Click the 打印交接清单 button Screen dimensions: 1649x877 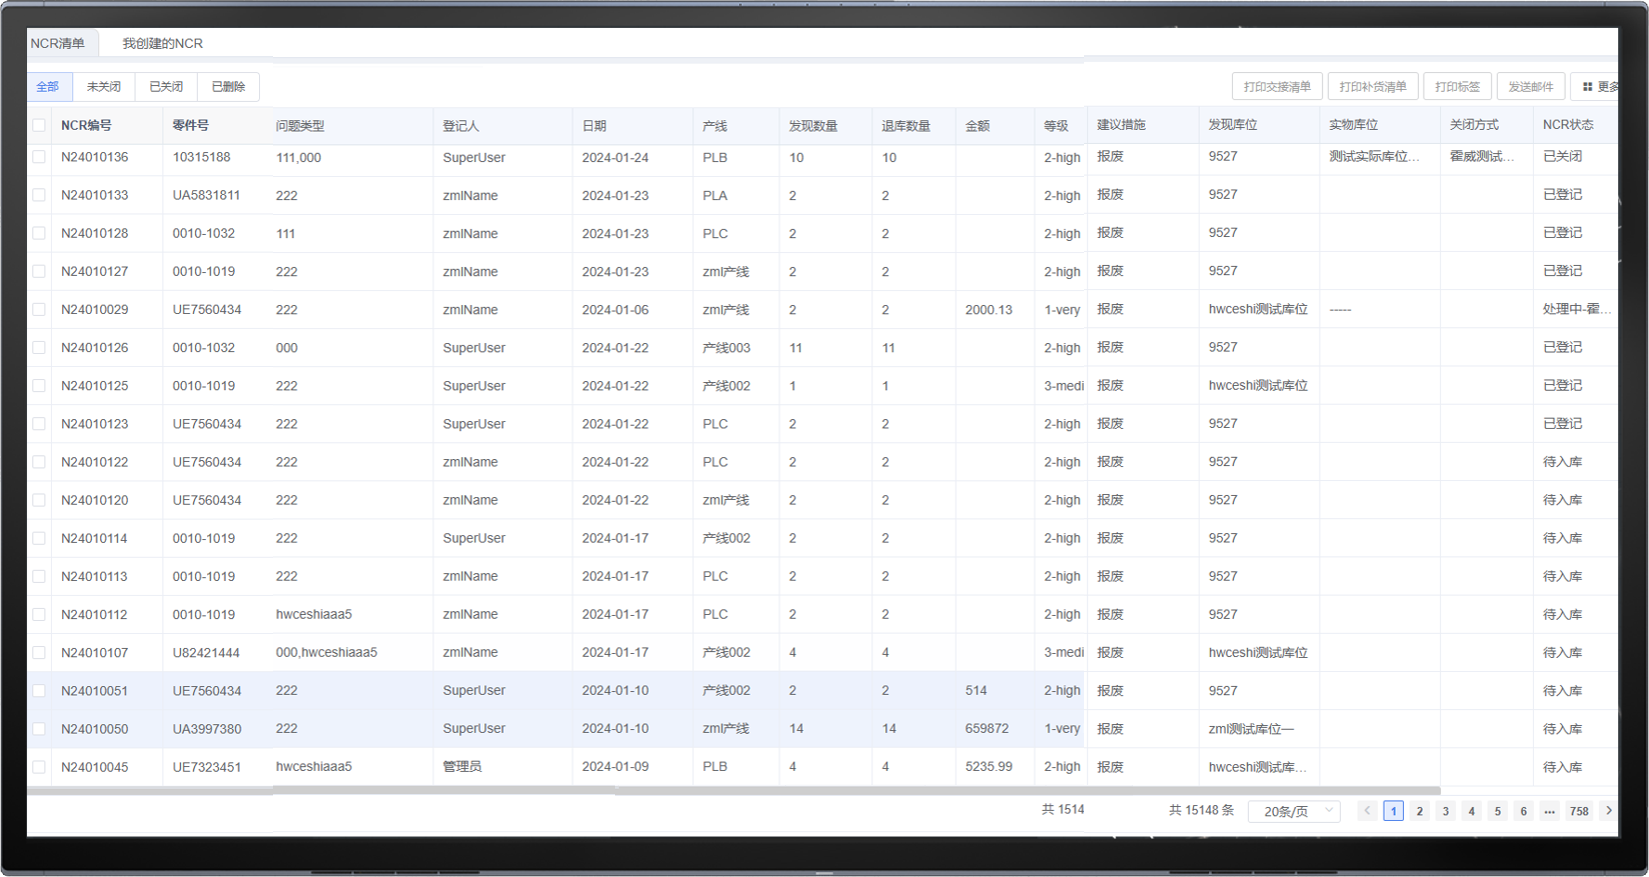pyautogui.click(x=1277, y=87)
